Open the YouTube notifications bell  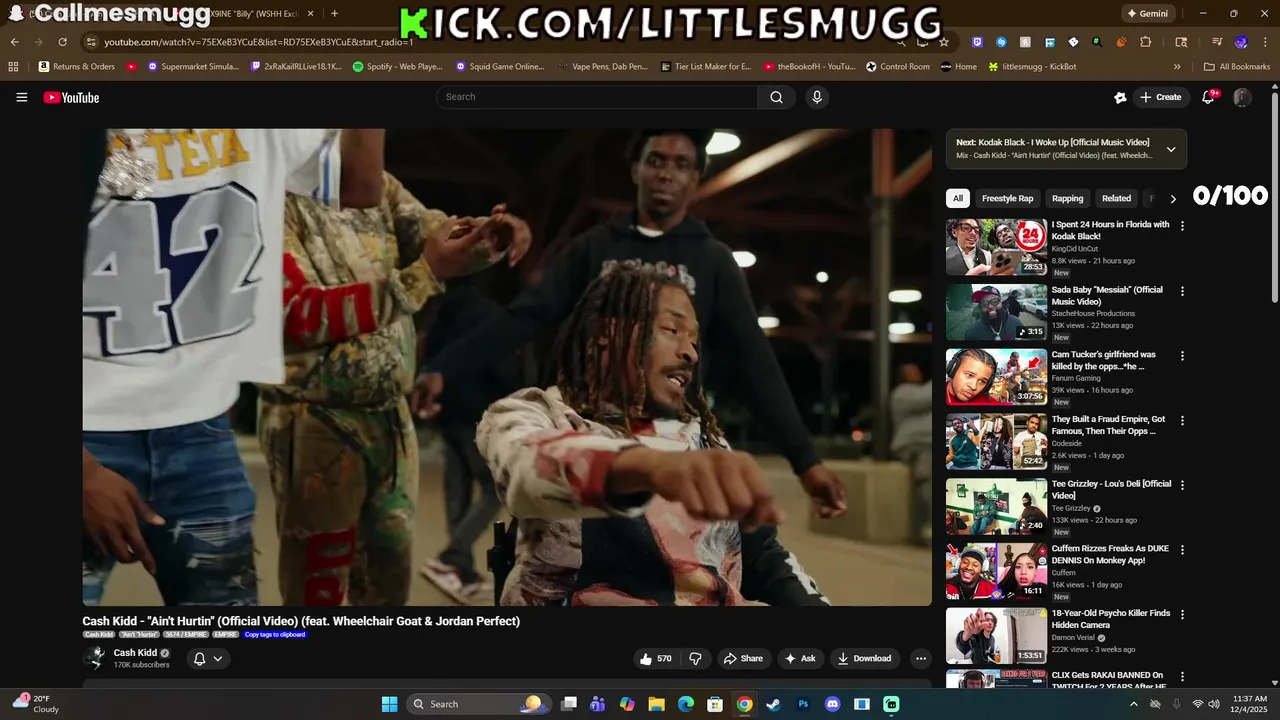click(1208, 97)
